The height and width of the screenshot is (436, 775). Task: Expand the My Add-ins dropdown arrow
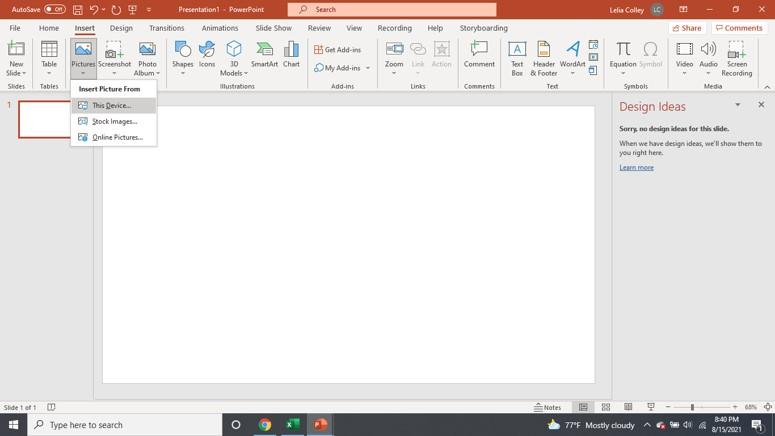click(368, 68)
